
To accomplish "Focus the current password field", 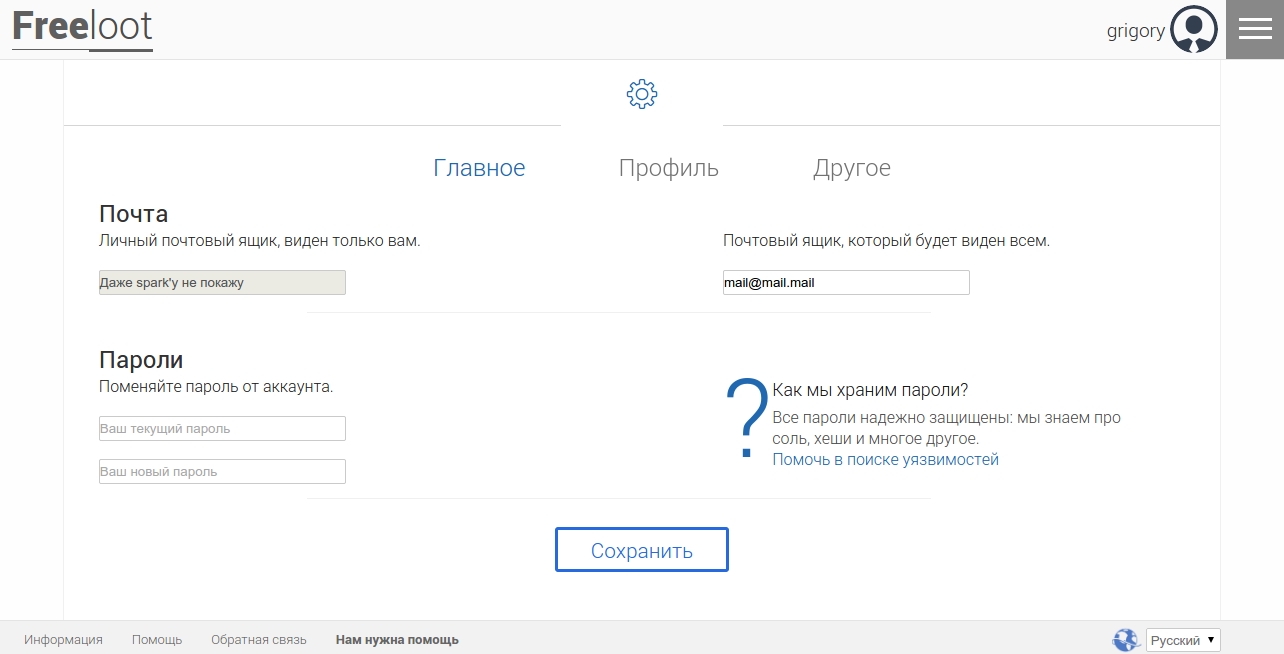I will (x=222, y=429).
